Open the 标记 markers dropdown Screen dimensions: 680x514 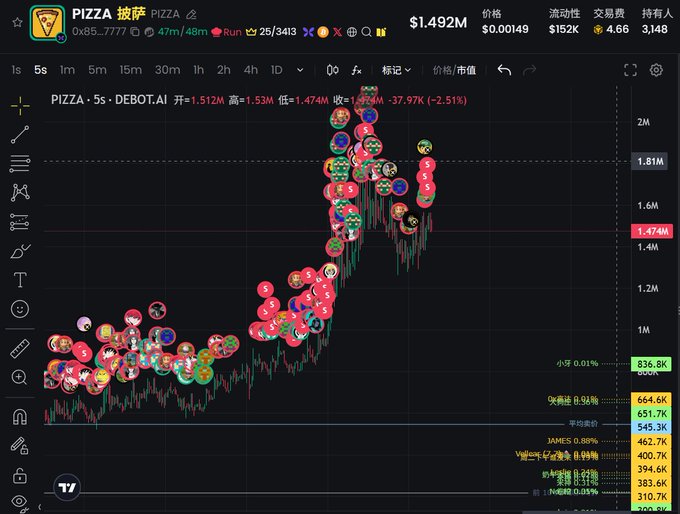click(396, 70)
